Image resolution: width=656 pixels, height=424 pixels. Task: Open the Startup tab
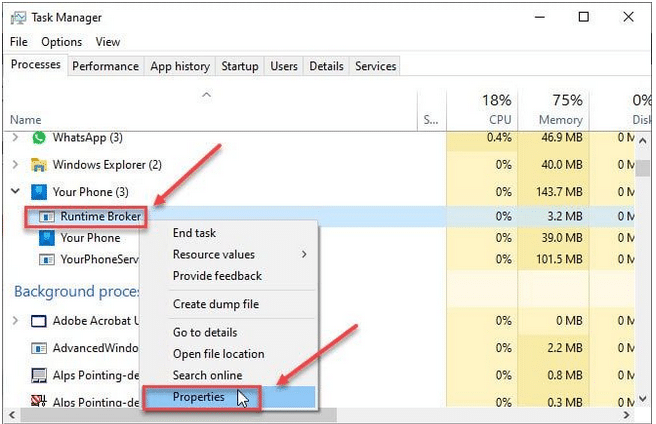pyautogui.click(x=240, y=66)
